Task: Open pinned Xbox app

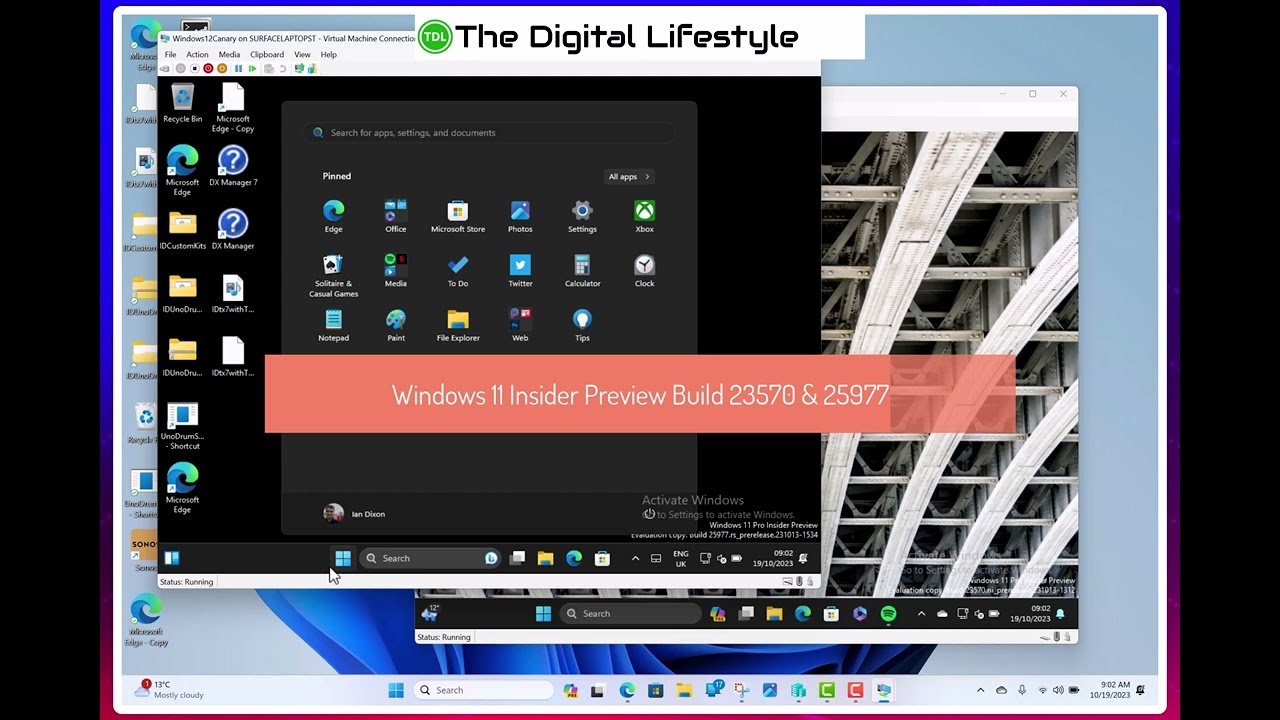Action: coord(644,216)
